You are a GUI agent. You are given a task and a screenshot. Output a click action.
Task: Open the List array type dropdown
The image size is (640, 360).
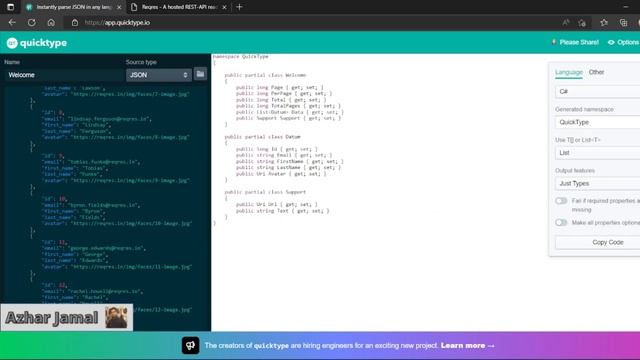coord(598,153)
